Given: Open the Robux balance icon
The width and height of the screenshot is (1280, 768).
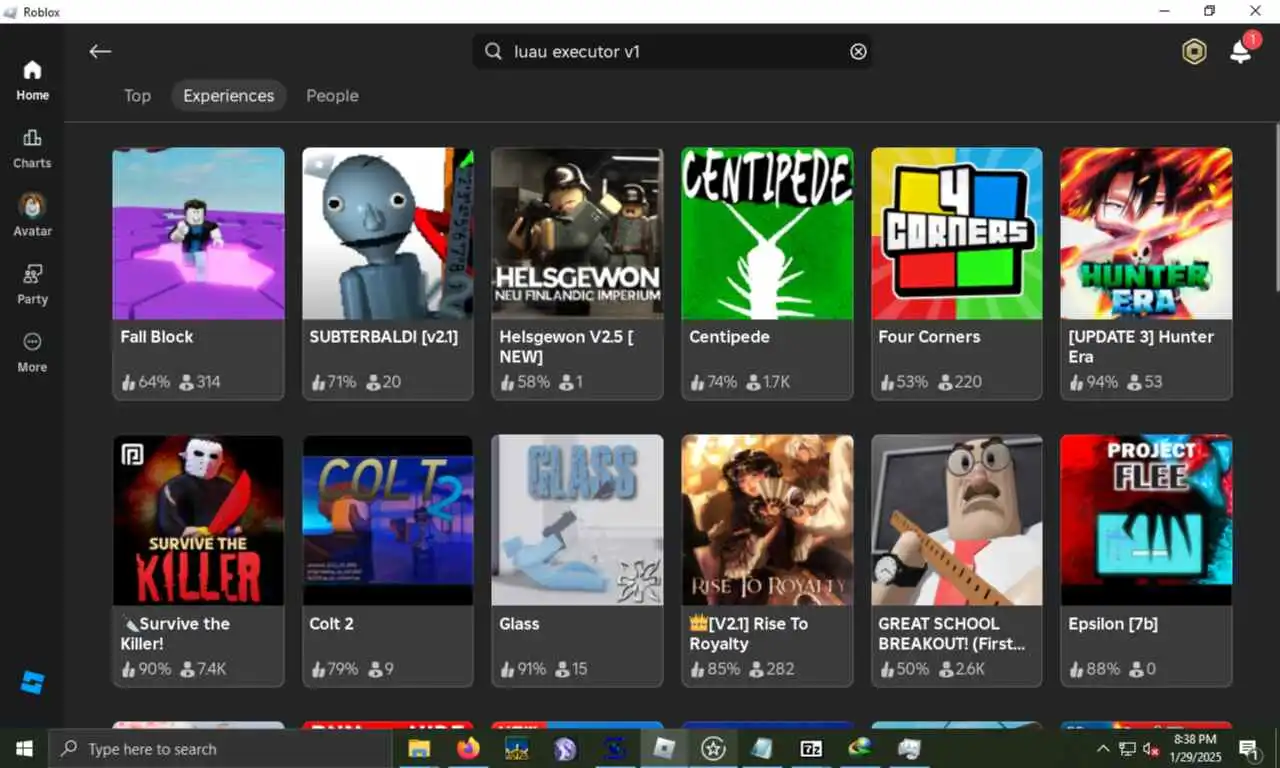Looking at the screenshot, I should (1194, 52).
